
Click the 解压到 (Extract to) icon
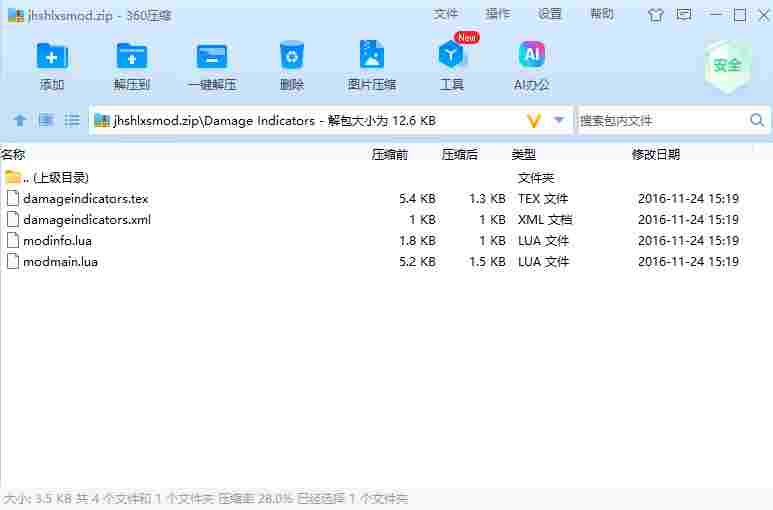132,56
